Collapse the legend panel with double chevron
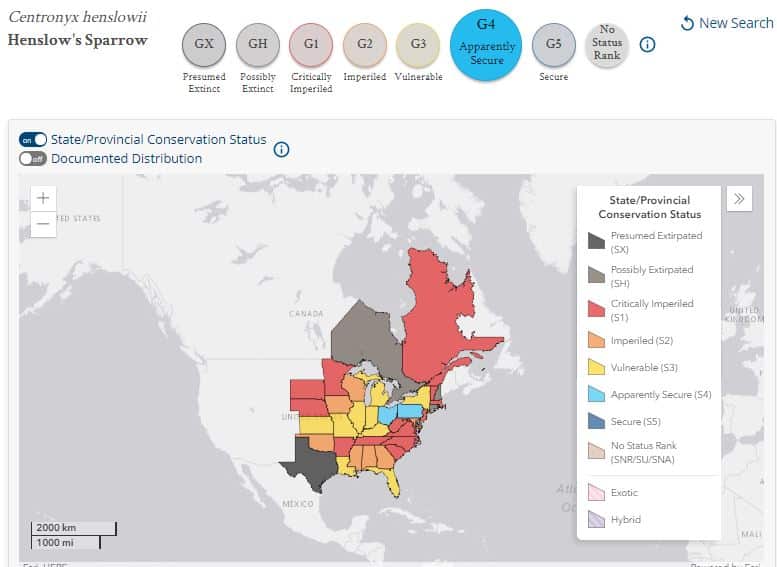The image size is (777, 567). coord(739,199)
